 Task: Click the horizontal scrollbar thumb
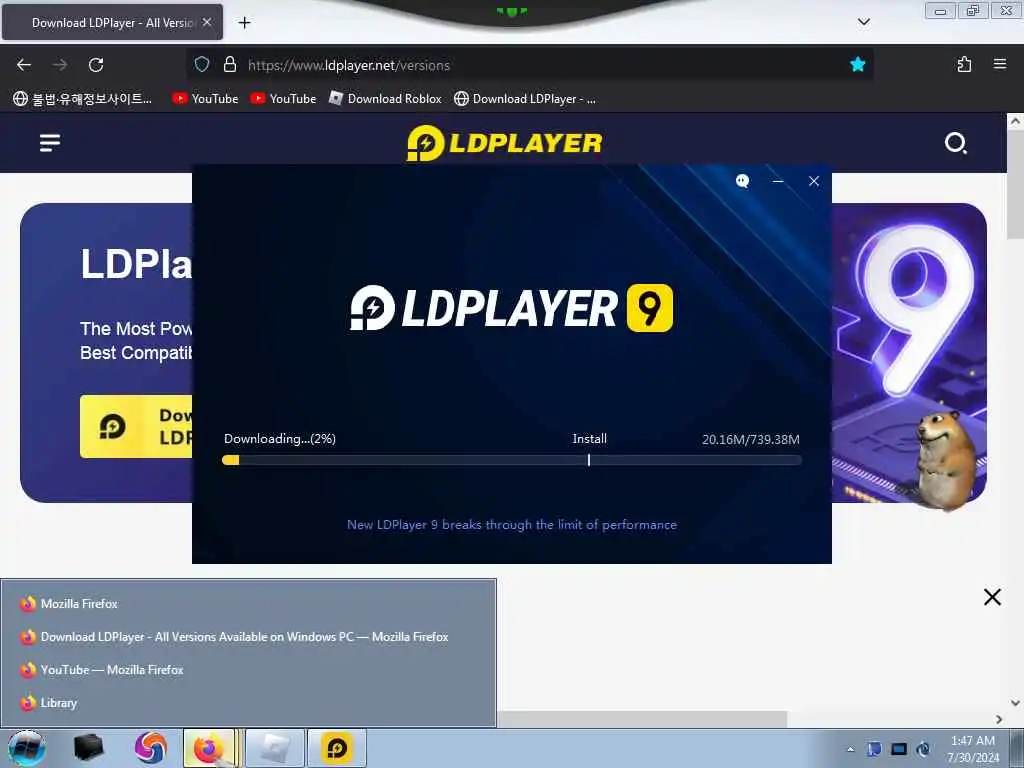click(641, 719)
